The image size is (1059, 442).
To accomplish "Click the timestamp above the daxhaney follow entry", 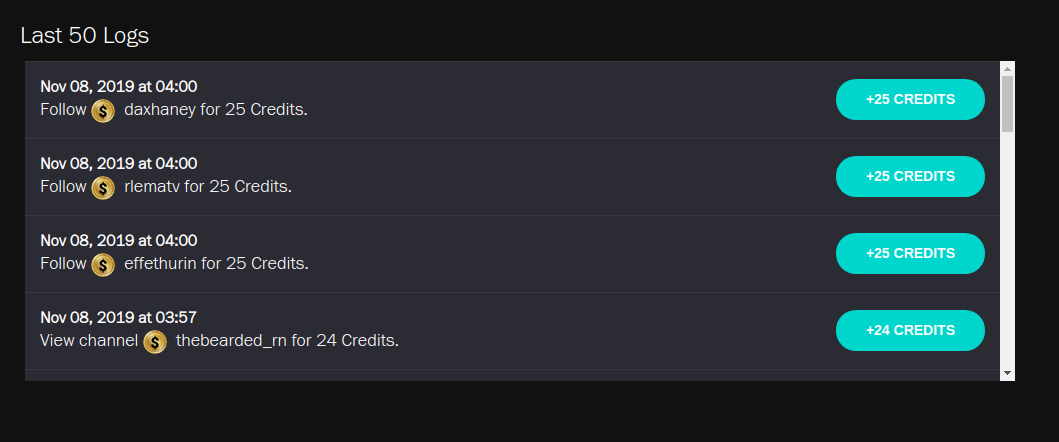I will click(x=118, y=87).
